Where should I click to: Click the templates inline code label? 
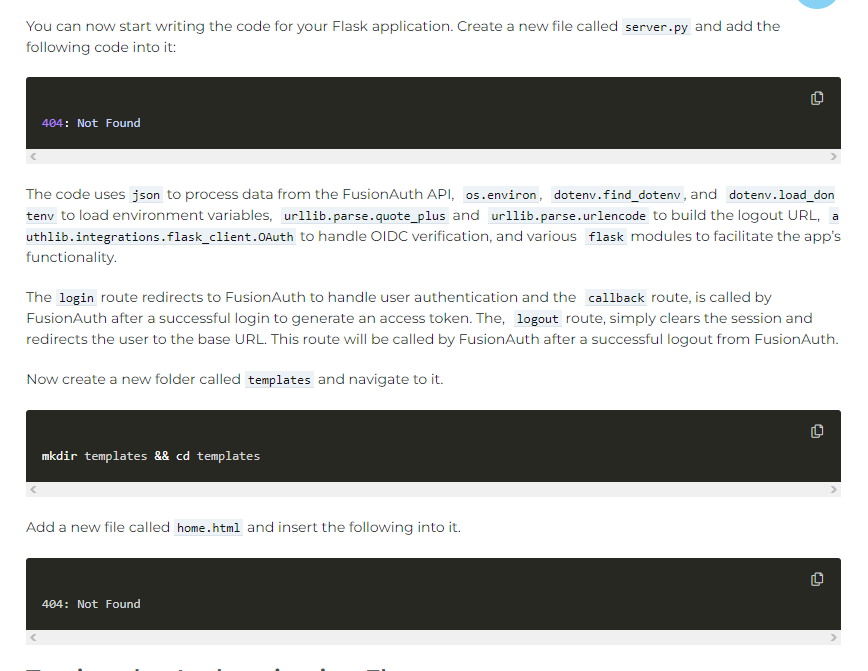click(x=279, y=380)
